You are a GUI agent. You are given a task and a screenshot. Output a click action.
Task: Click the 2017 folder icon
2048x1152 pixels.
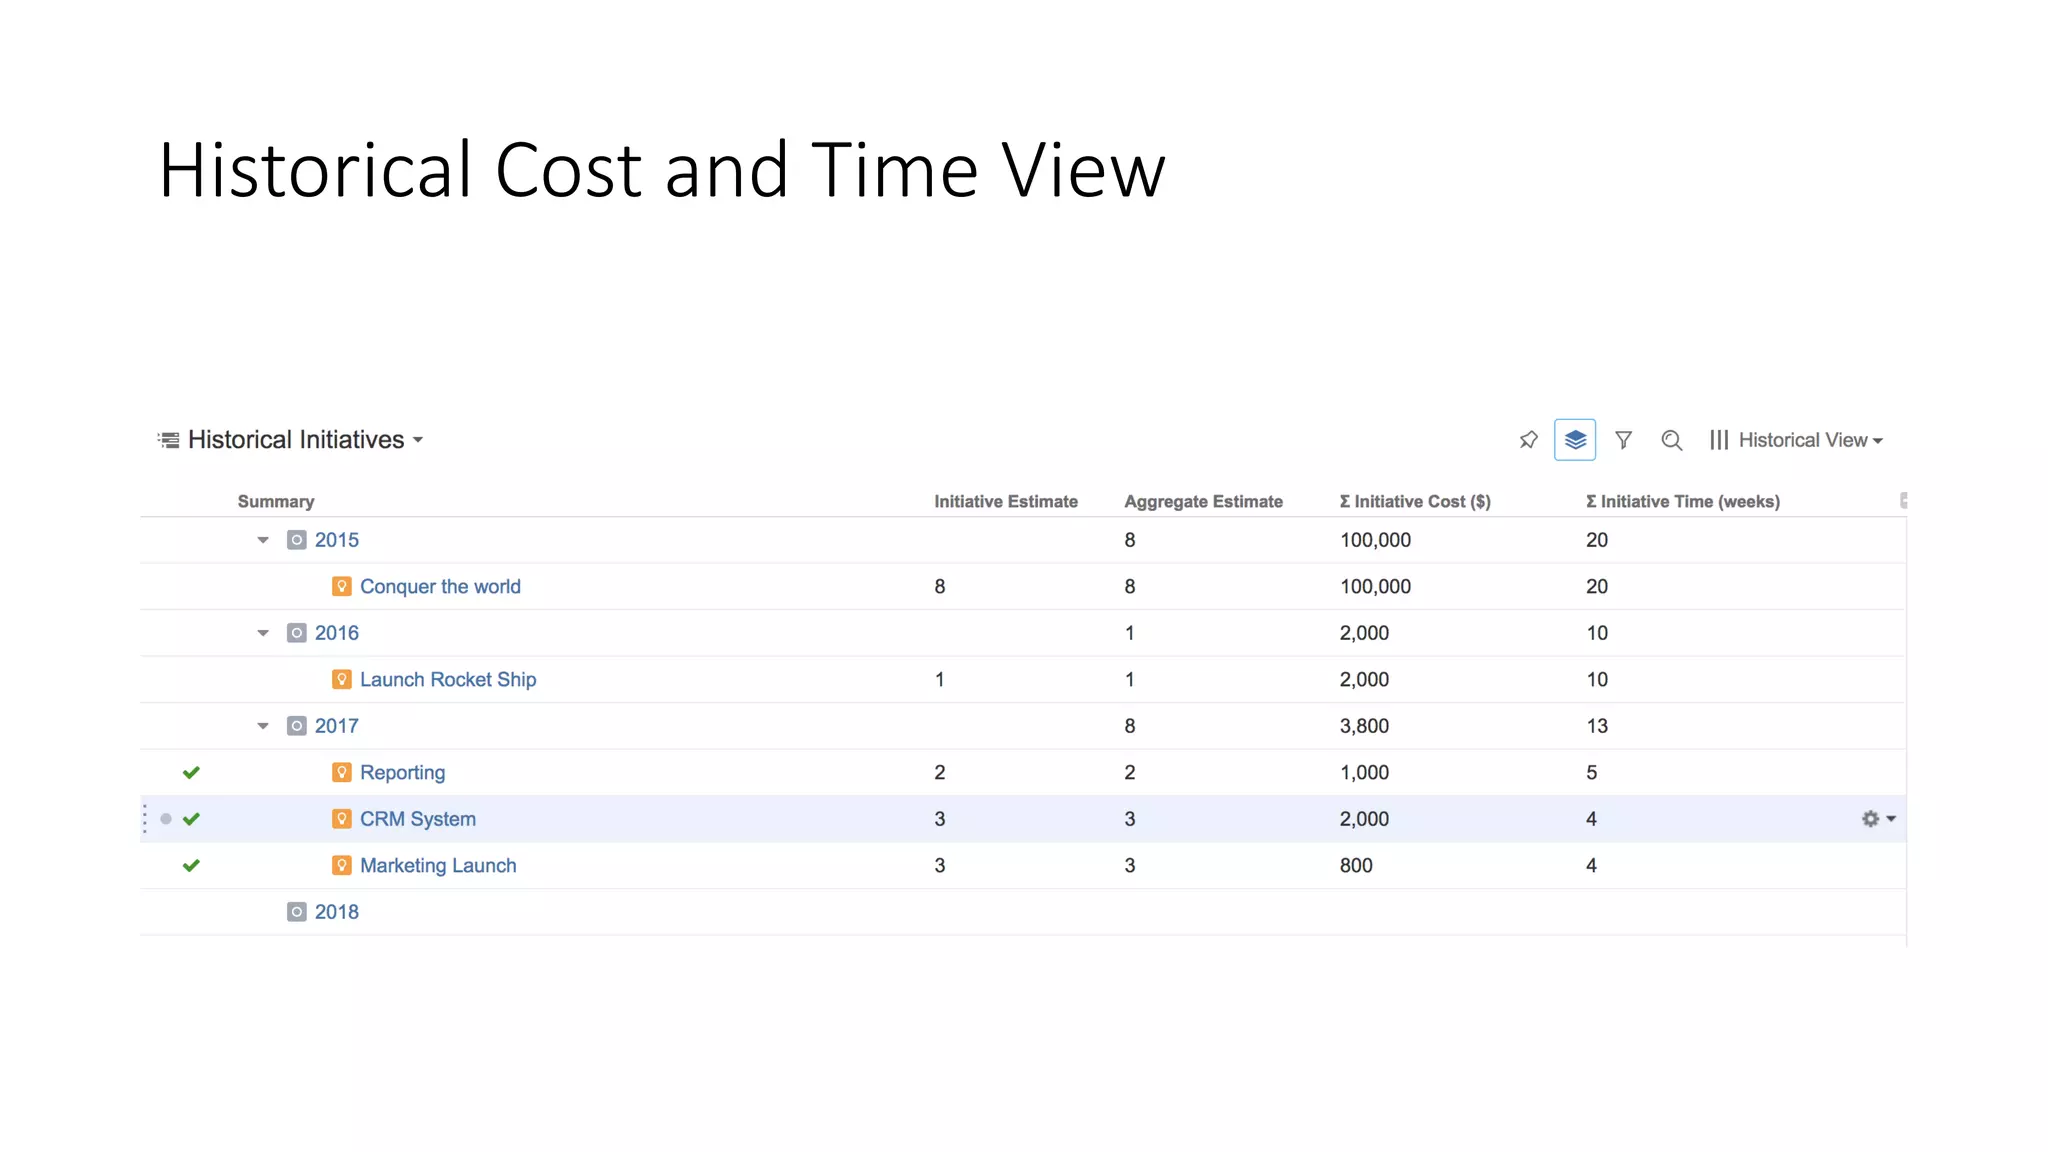[x=297, y=726]
